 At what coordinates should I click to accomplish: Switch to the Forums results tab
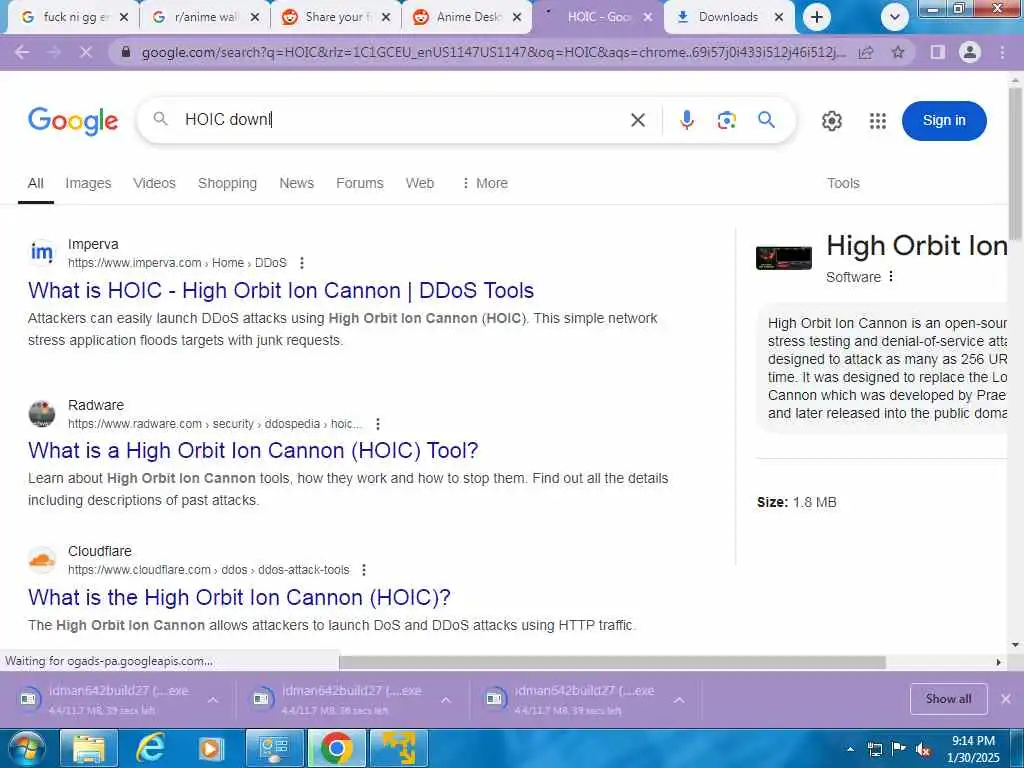360,184
